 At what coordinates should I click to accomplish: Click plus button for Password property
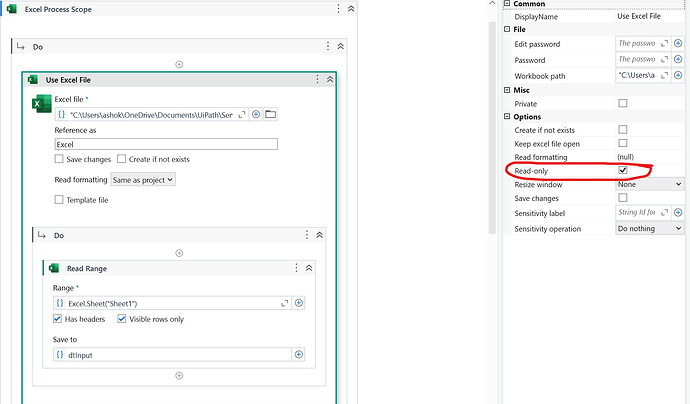pos(678,59)
